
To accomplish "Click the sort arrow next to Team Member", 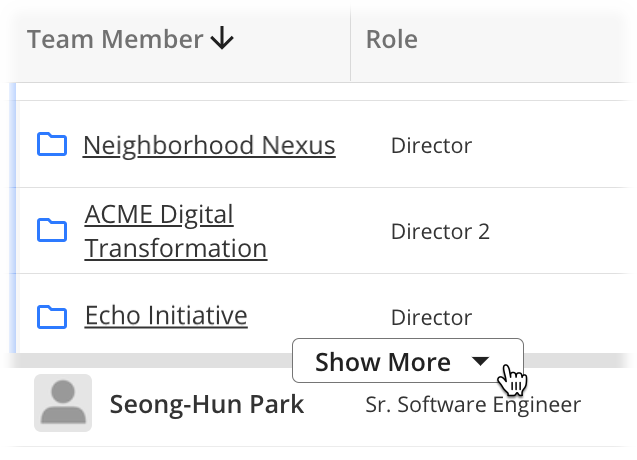I will pyautogui.click(x=222, y=40).
